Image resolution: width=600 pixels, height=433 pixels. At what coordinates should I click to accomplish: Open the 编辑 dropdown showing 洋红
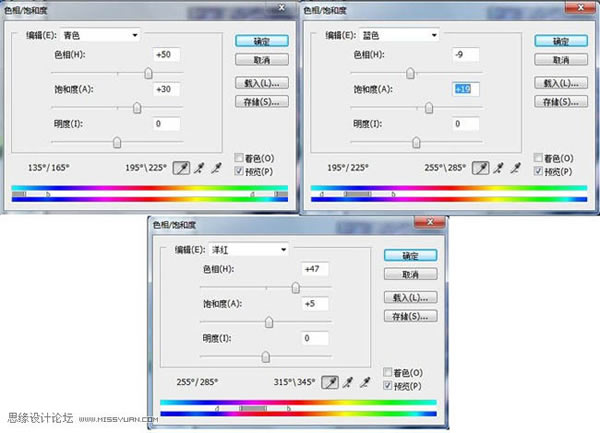(249, 250)
